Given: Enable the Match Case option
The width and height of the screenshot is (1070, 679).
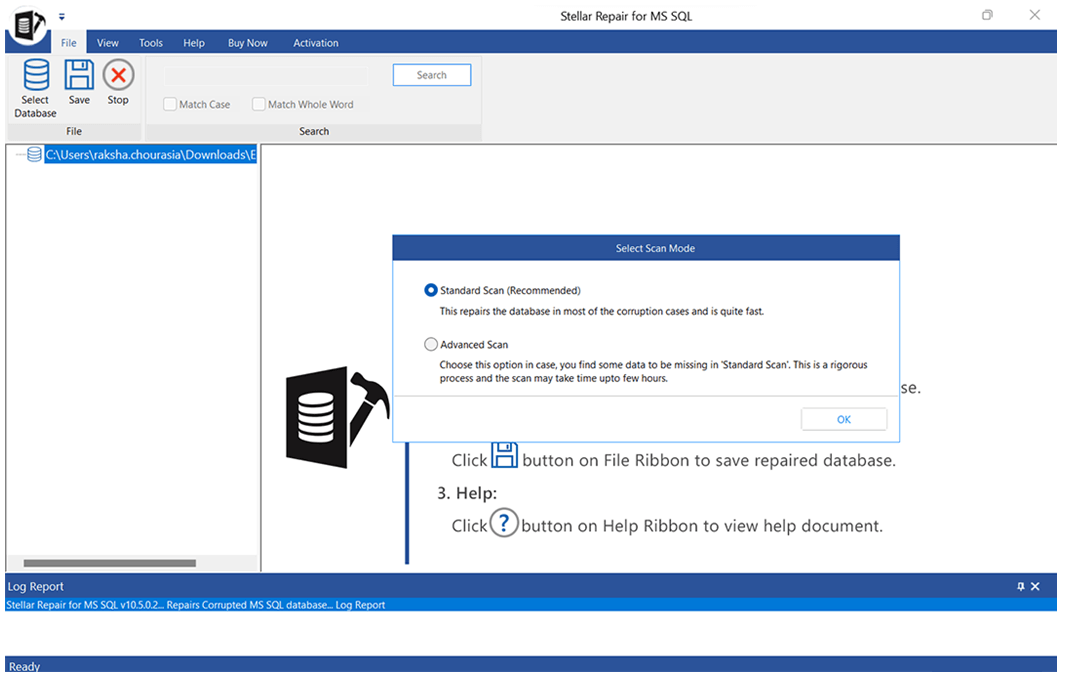Looking at the screenshot, I should (x=169, y=103).
